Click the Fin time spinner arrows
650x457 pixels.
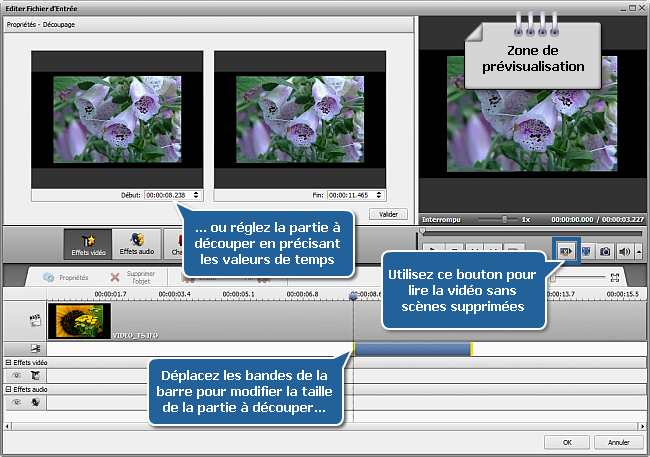click(x=379, y=195)
